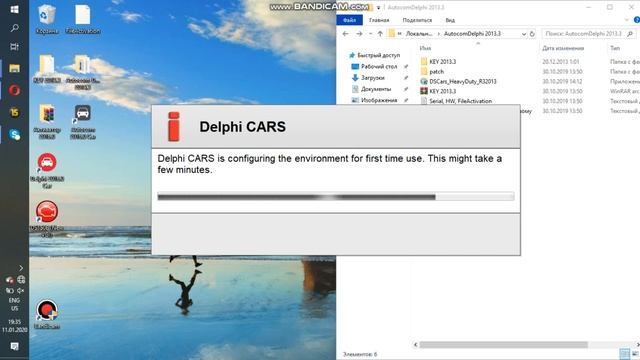The width and height of the screenshot is (640, 360).
Task: Open the yellow 15 app on the taskbar
Action: click(x=14, y=112)
